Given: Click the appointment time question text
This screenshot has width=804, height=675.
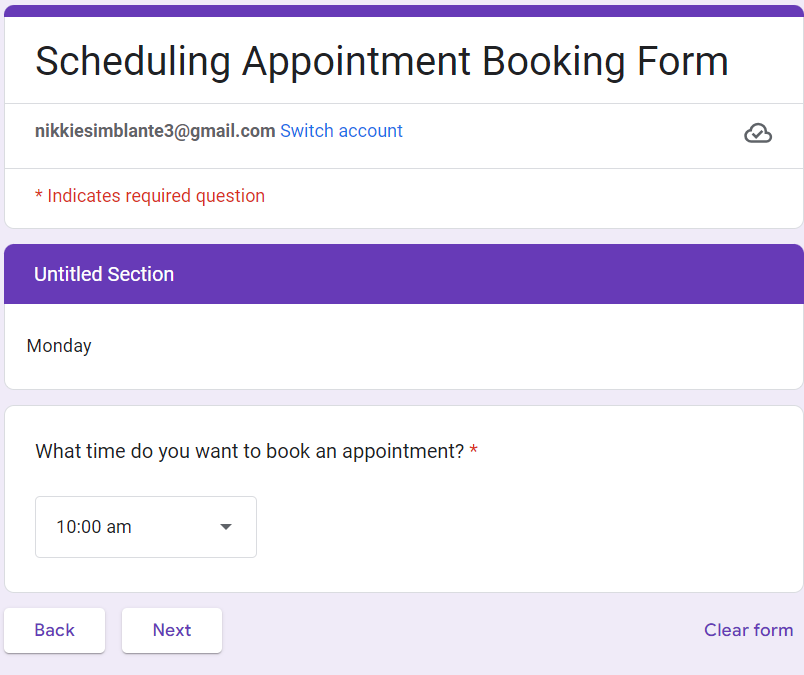Looking at the screenshot, I should pos(249,451).
